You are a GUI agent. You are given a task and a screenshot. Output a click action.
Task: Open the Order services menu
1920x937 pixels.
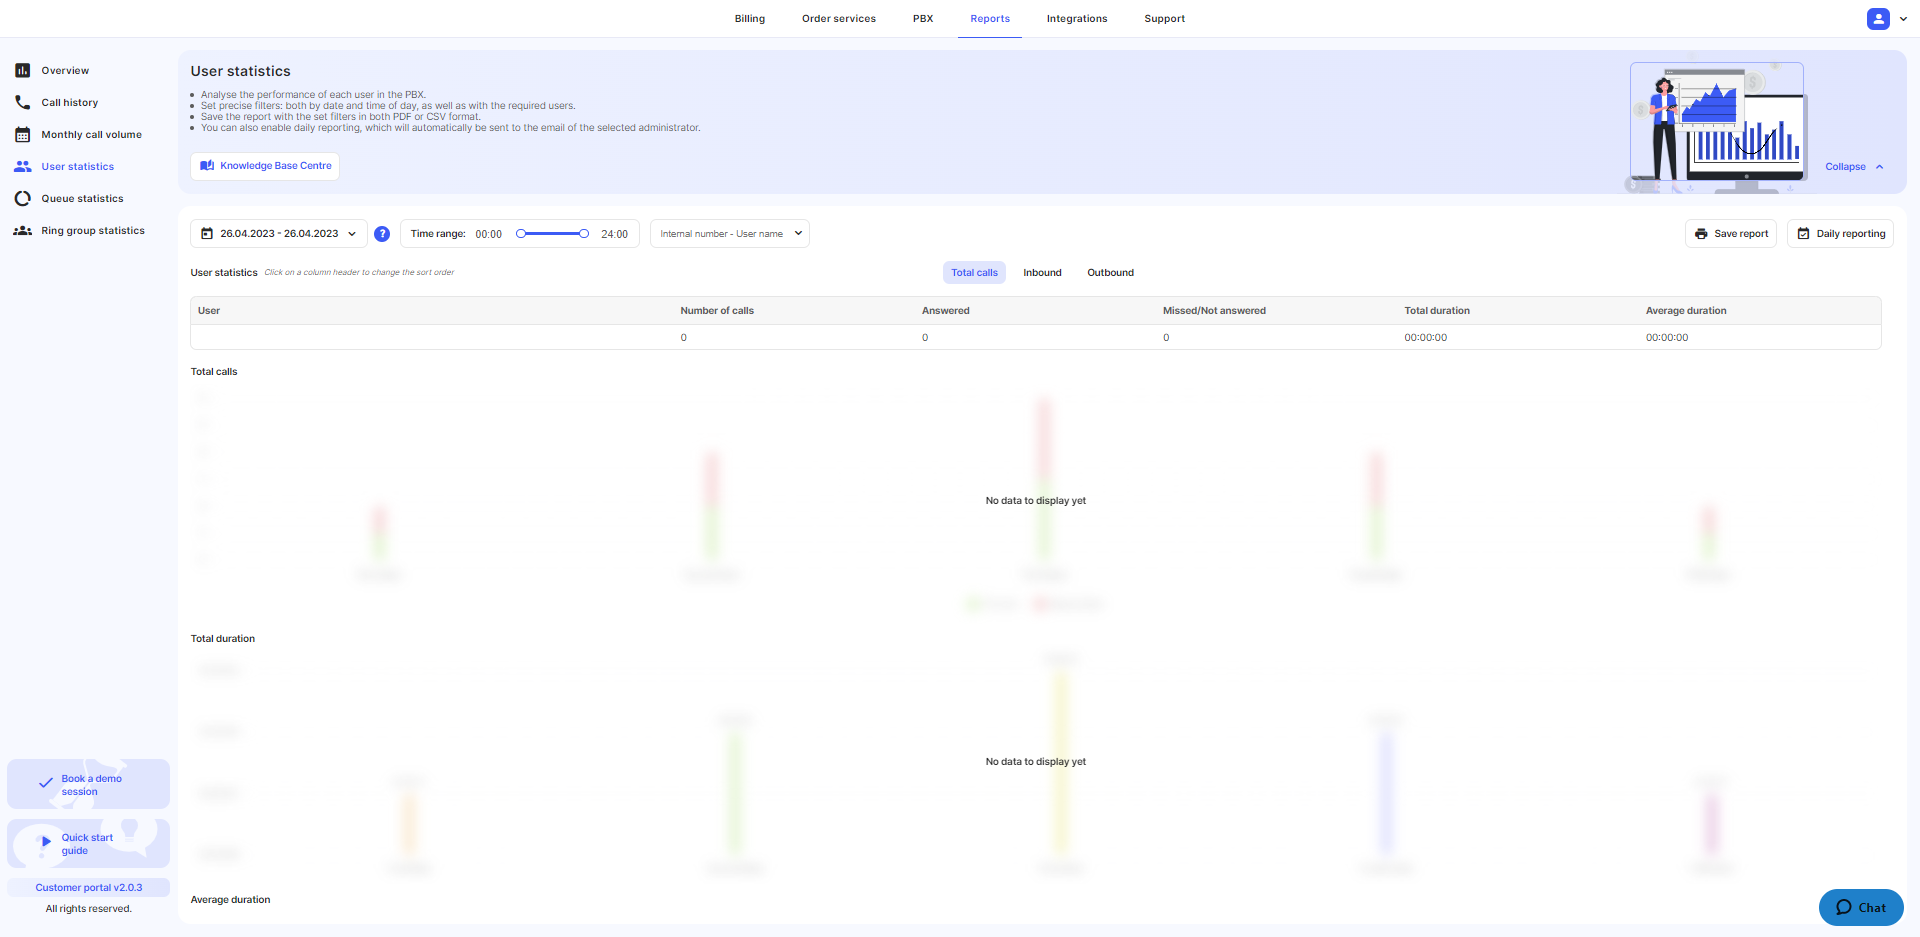point(839,18)
